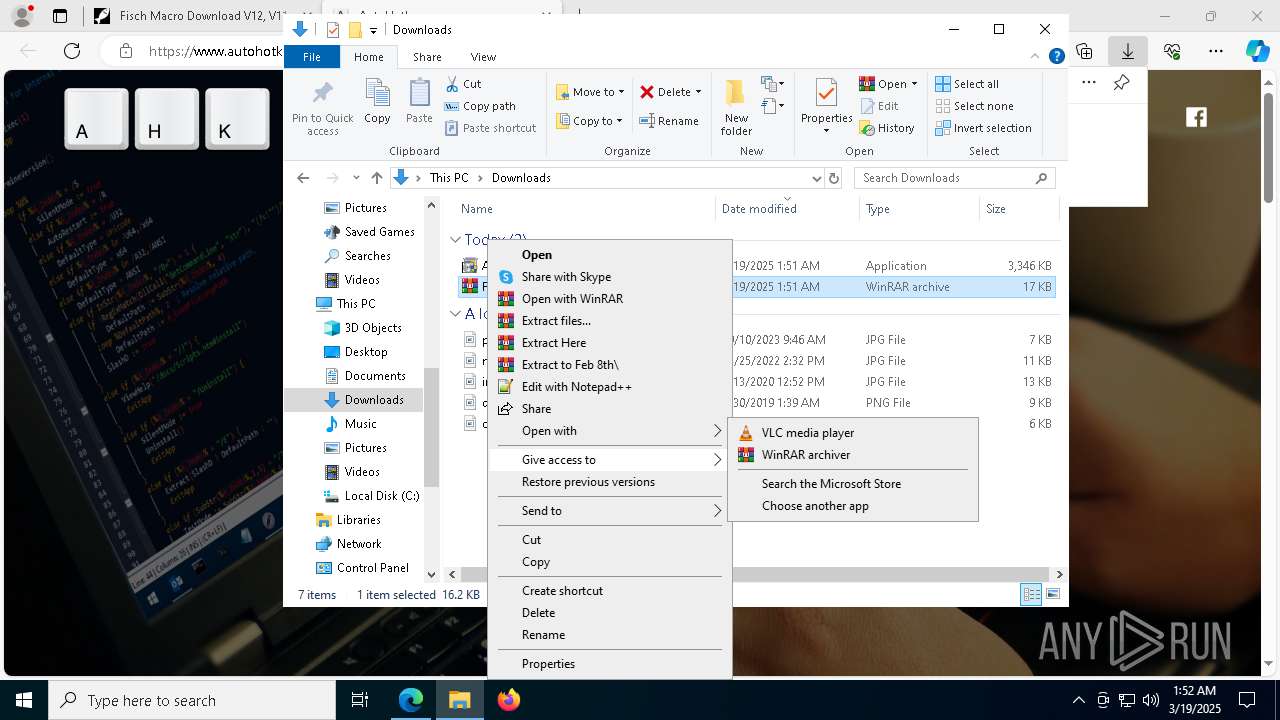Click the Explorer Help question mark icon
The image size is (1280, 720).
click(1056, 57)
